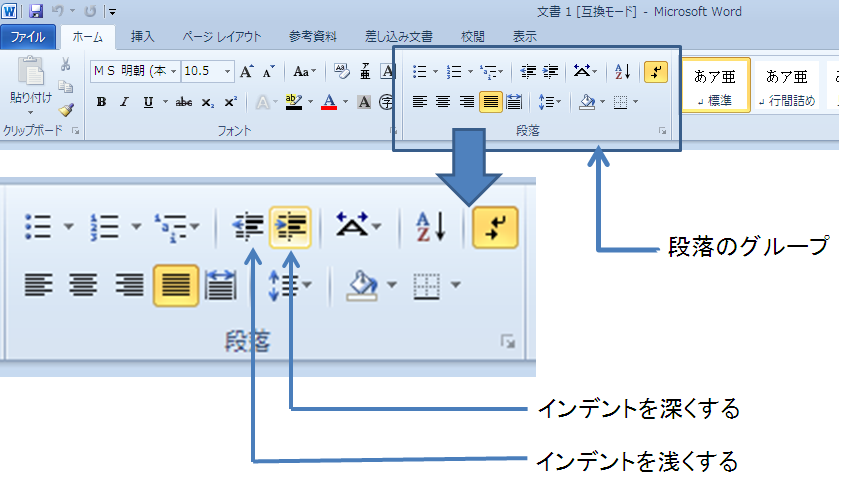This screenshot has width=854, height=489.
Task: Click the A-Z sort icon in enlarged 段落 panel
Action: [x=430, y=227]
